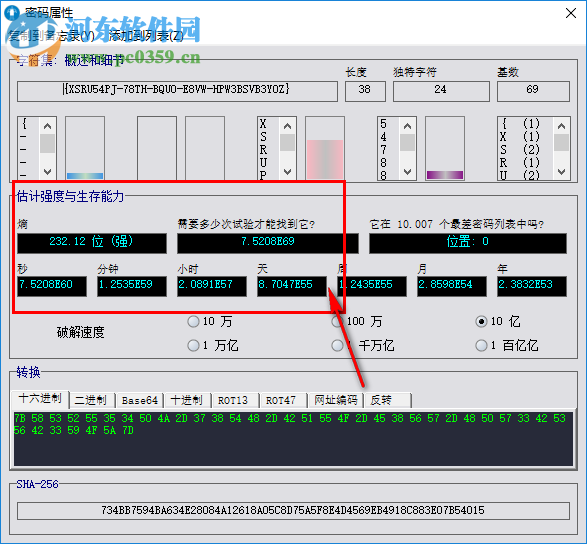The image size is (587, 544).
Task: Click the 月 value 2.8598E54
Action: click(x=452, y=286)
